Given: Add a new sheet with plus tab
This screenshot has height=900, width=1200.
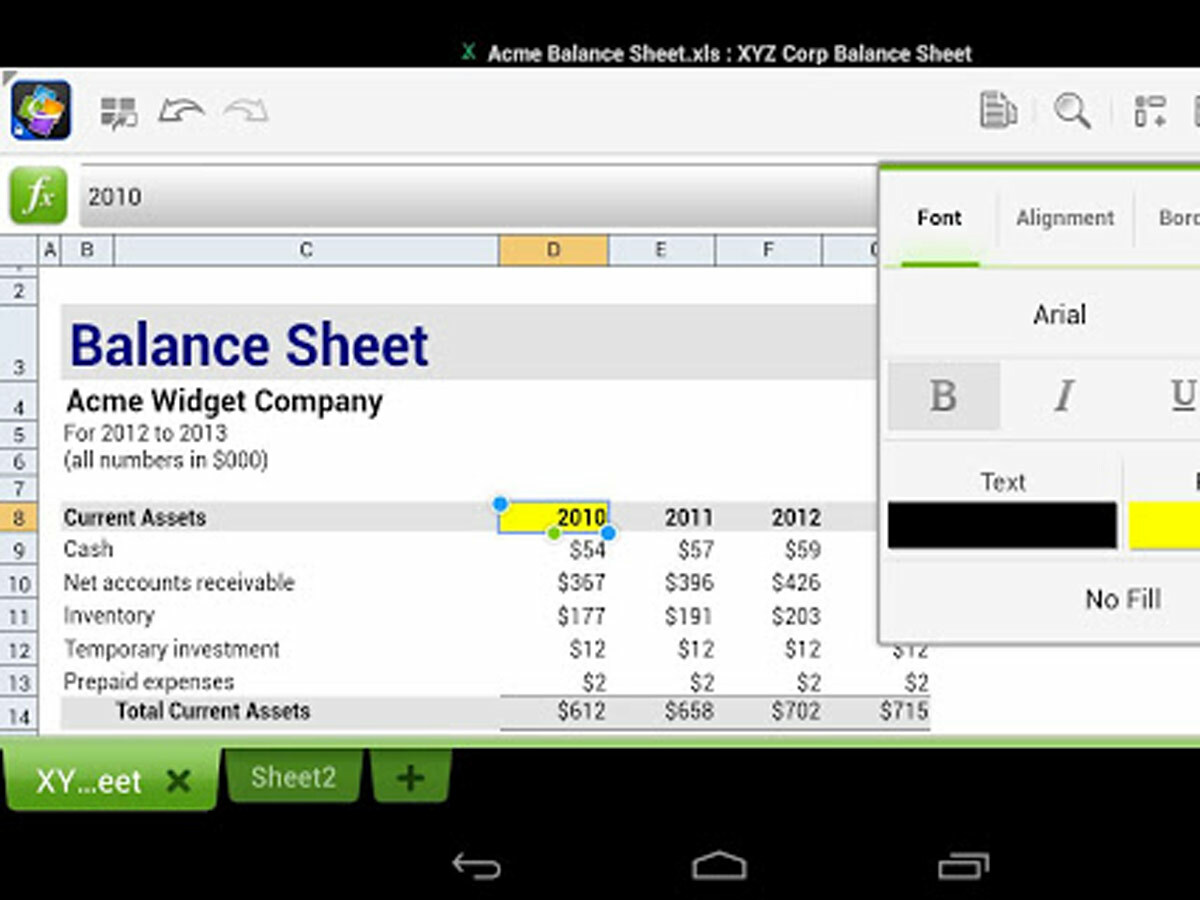Looking at the screenshot, I should 410,777.
